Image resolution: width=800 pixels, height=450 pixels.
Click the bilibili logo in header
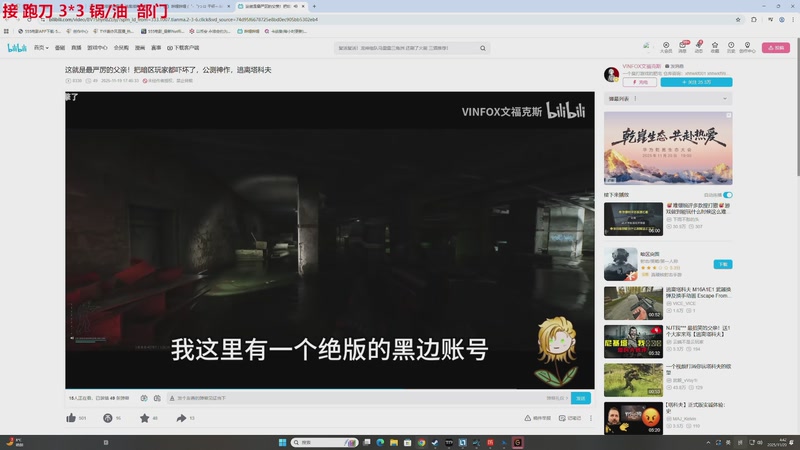tap(17, 48)
